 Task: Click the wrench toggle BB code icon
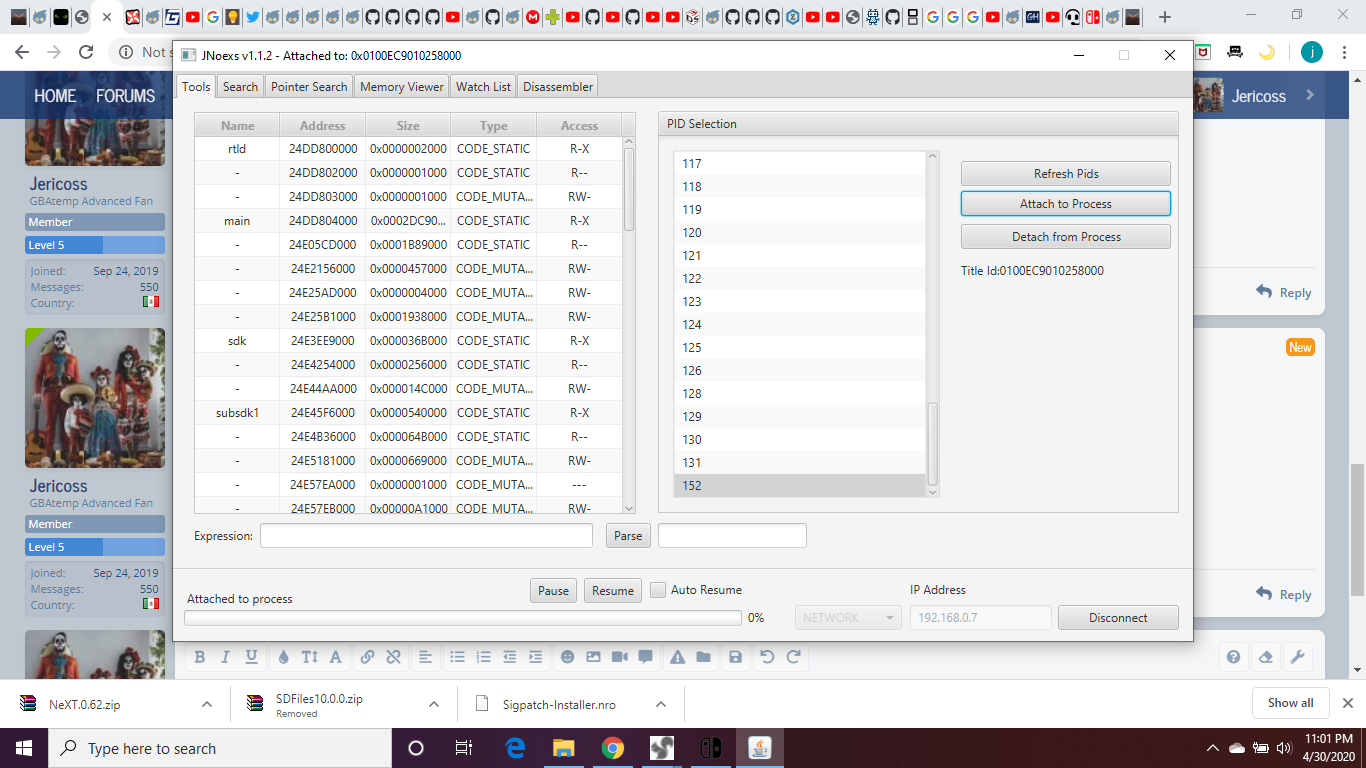(1297, 657)
